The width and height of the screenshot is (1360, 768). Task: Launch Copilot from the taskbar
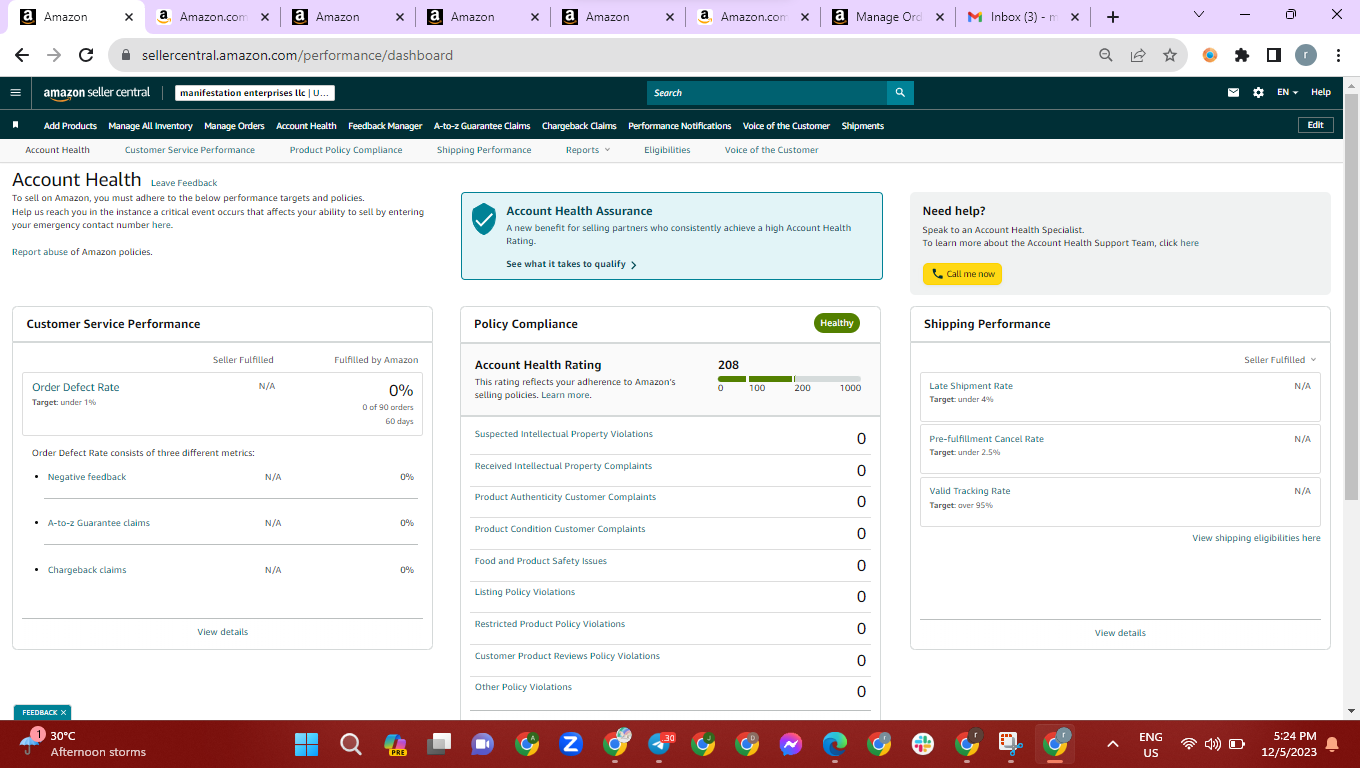click(396, 744)
